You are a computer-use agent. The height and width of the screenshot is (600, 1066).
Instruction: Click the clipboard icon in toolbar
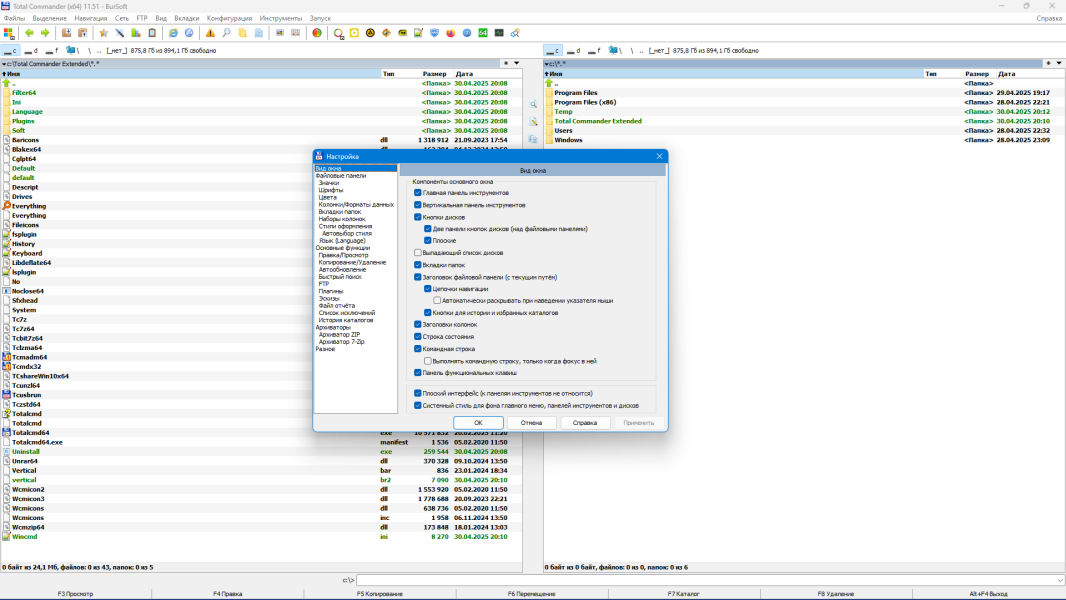pos(152,33)
